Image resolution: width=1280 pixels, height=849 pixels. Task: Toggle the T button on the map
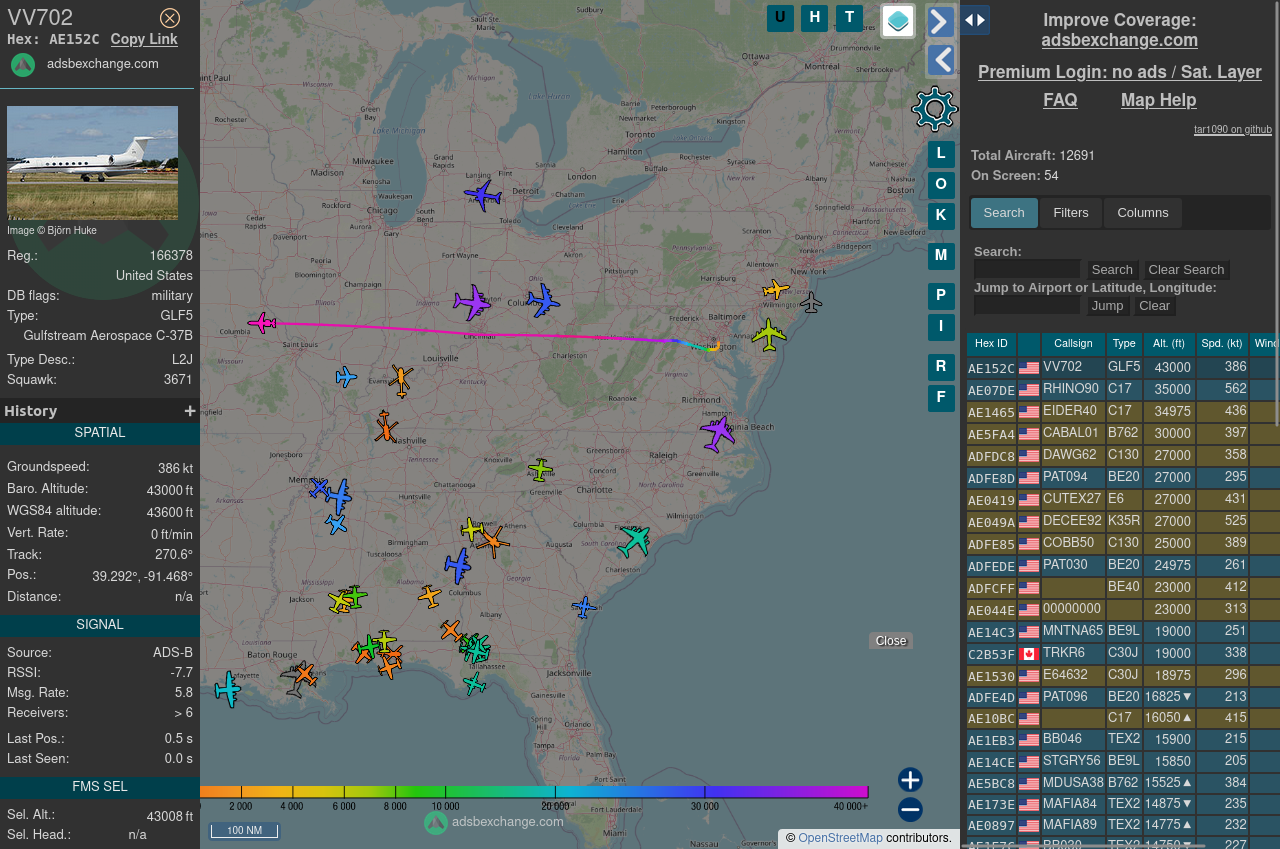tap(849, 18)
